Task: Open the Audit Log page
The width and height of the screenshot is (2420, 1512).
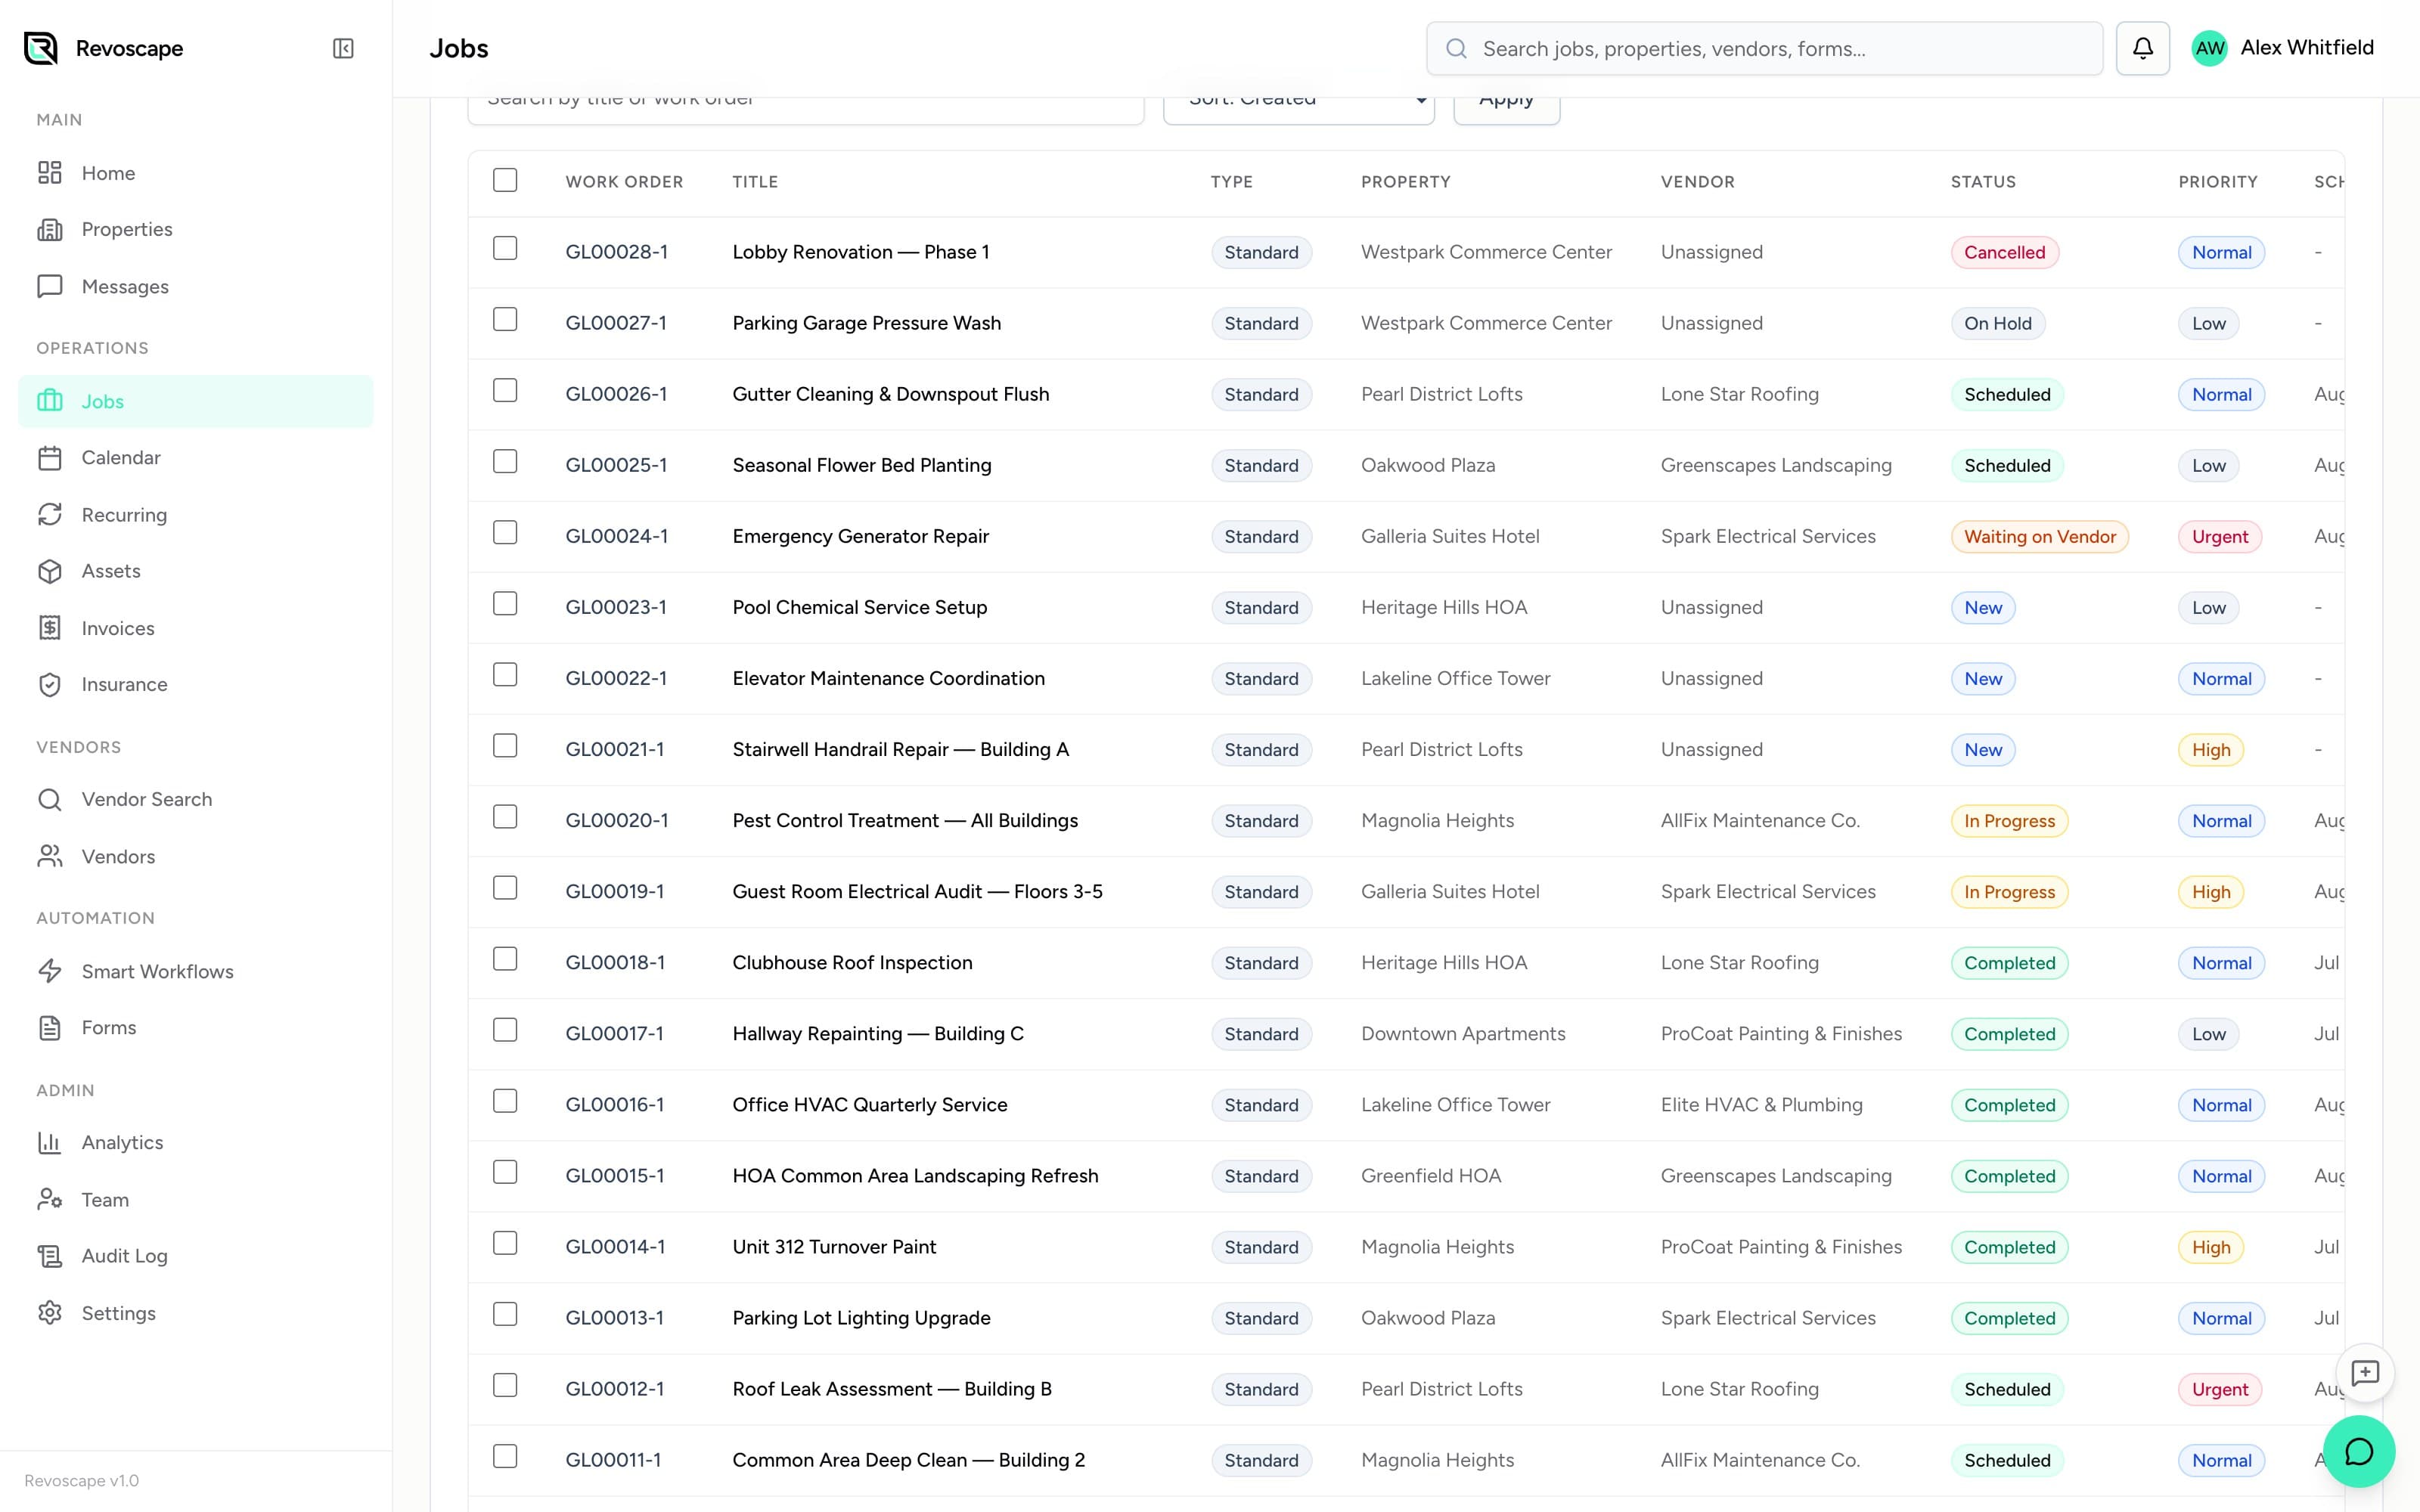Action: [195, 1256]
